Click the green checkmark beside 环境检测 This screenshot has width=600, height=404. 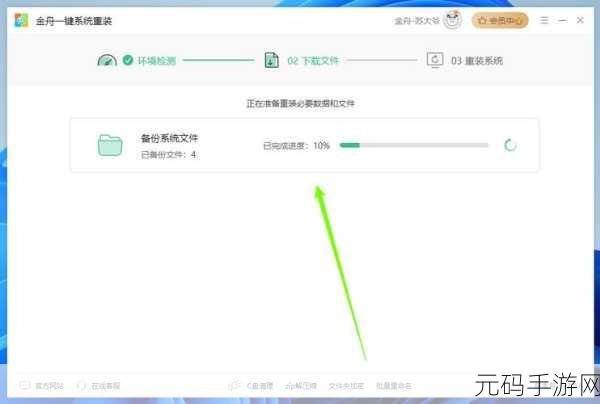click(x=128, y=60)
